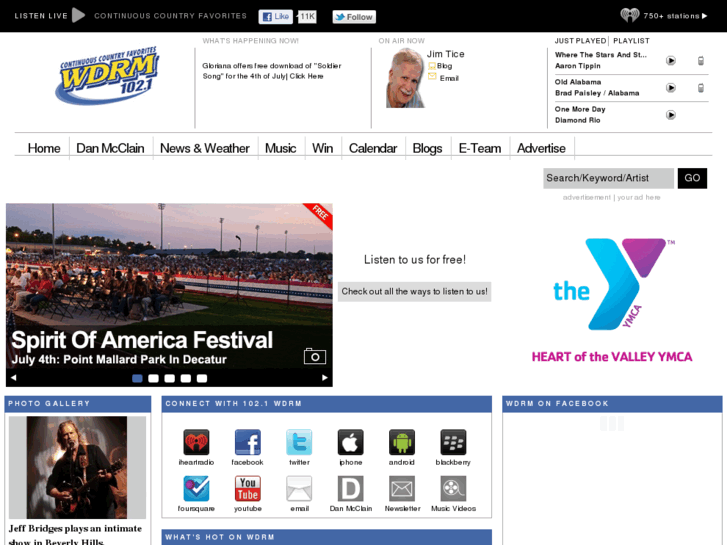Click 'Check out all the ways to listen'
The width and height of the screenshot is (727, 545).
415,292
